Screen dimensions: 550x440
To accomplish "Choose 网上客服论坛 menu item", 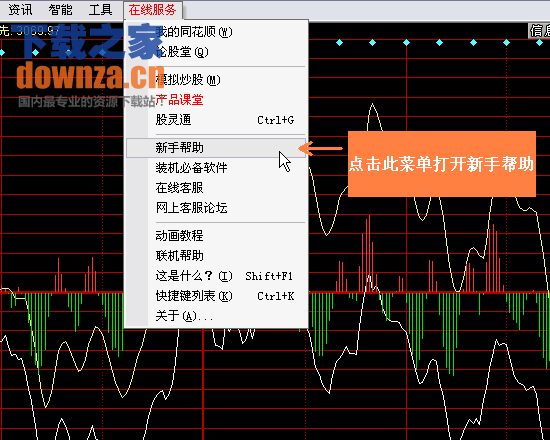I will tap(216, 208).
